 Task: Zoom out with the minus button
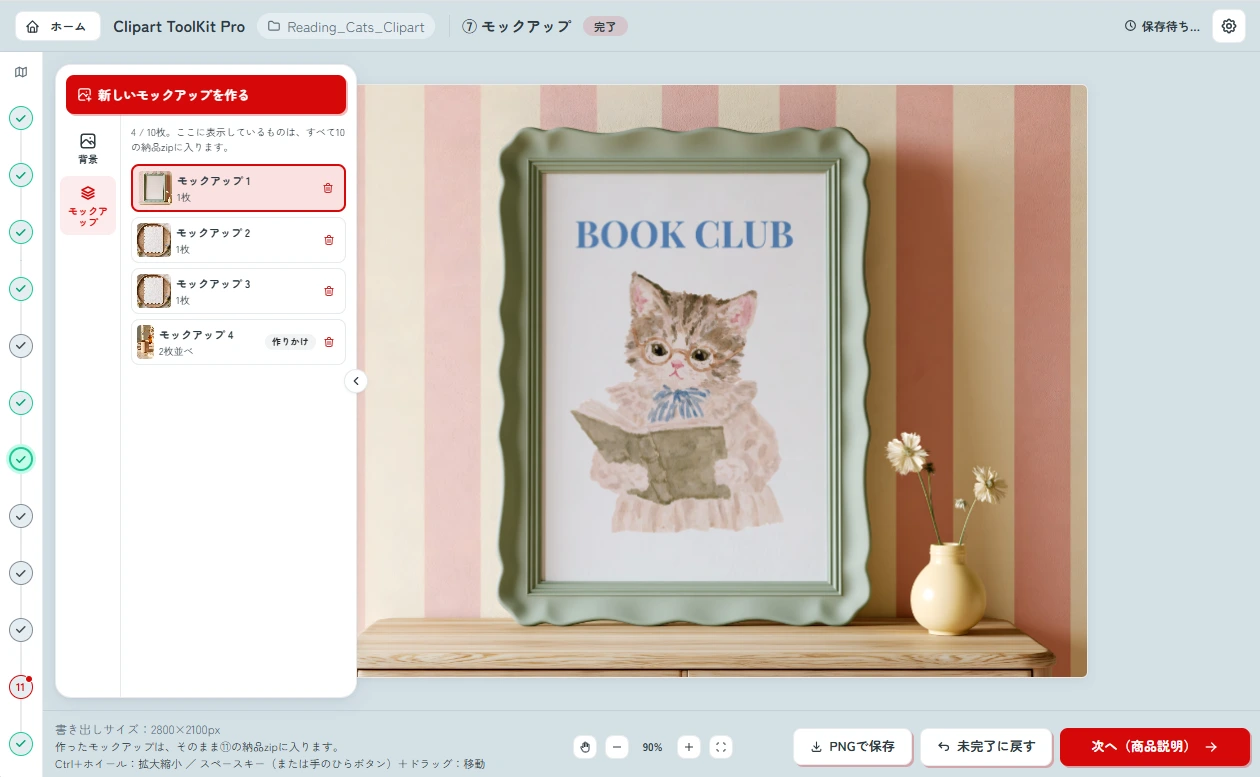(617, 747)
